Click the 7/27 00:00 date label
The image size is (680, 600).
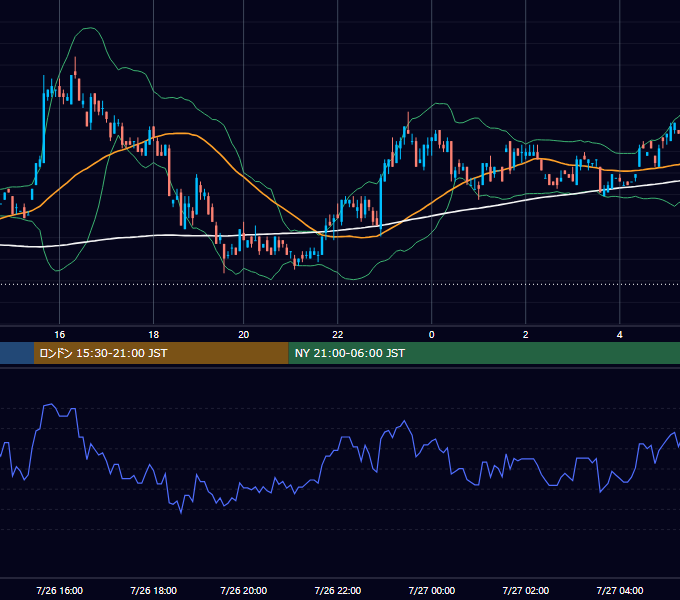432,590
